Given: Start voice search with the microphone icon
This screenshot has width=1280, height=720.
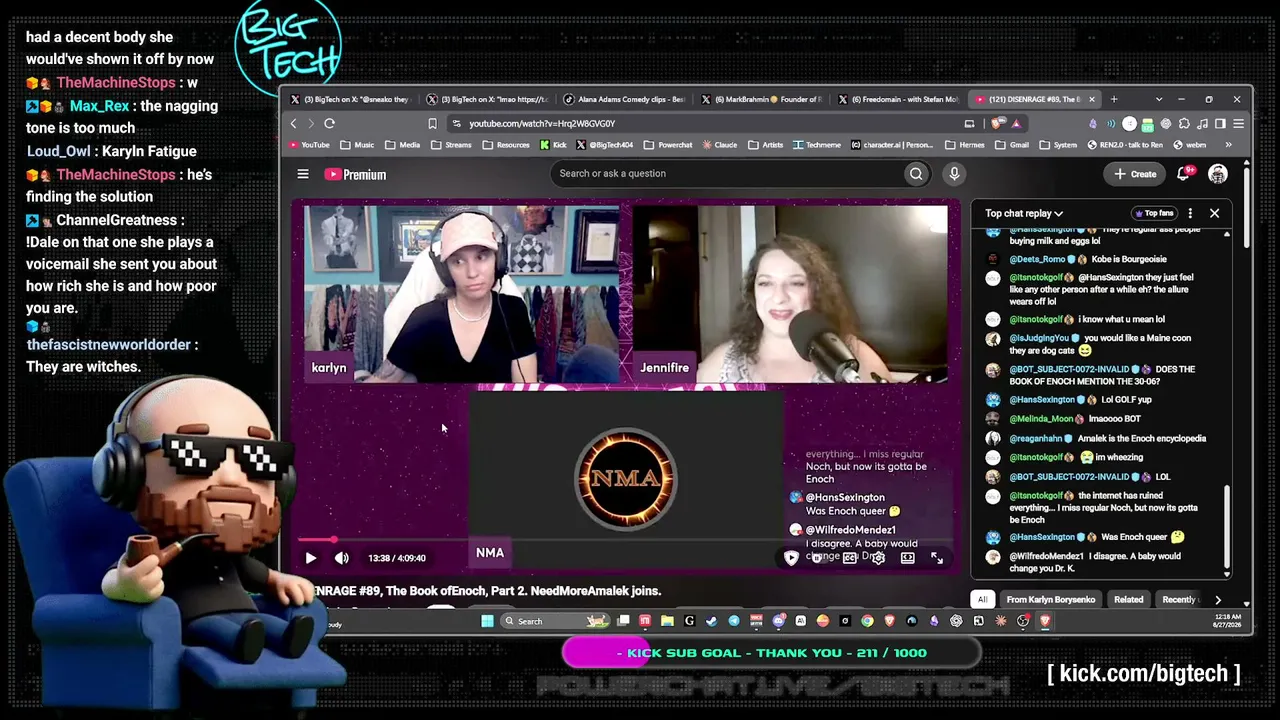Looking at the screenshot, I should pos(954,174).
